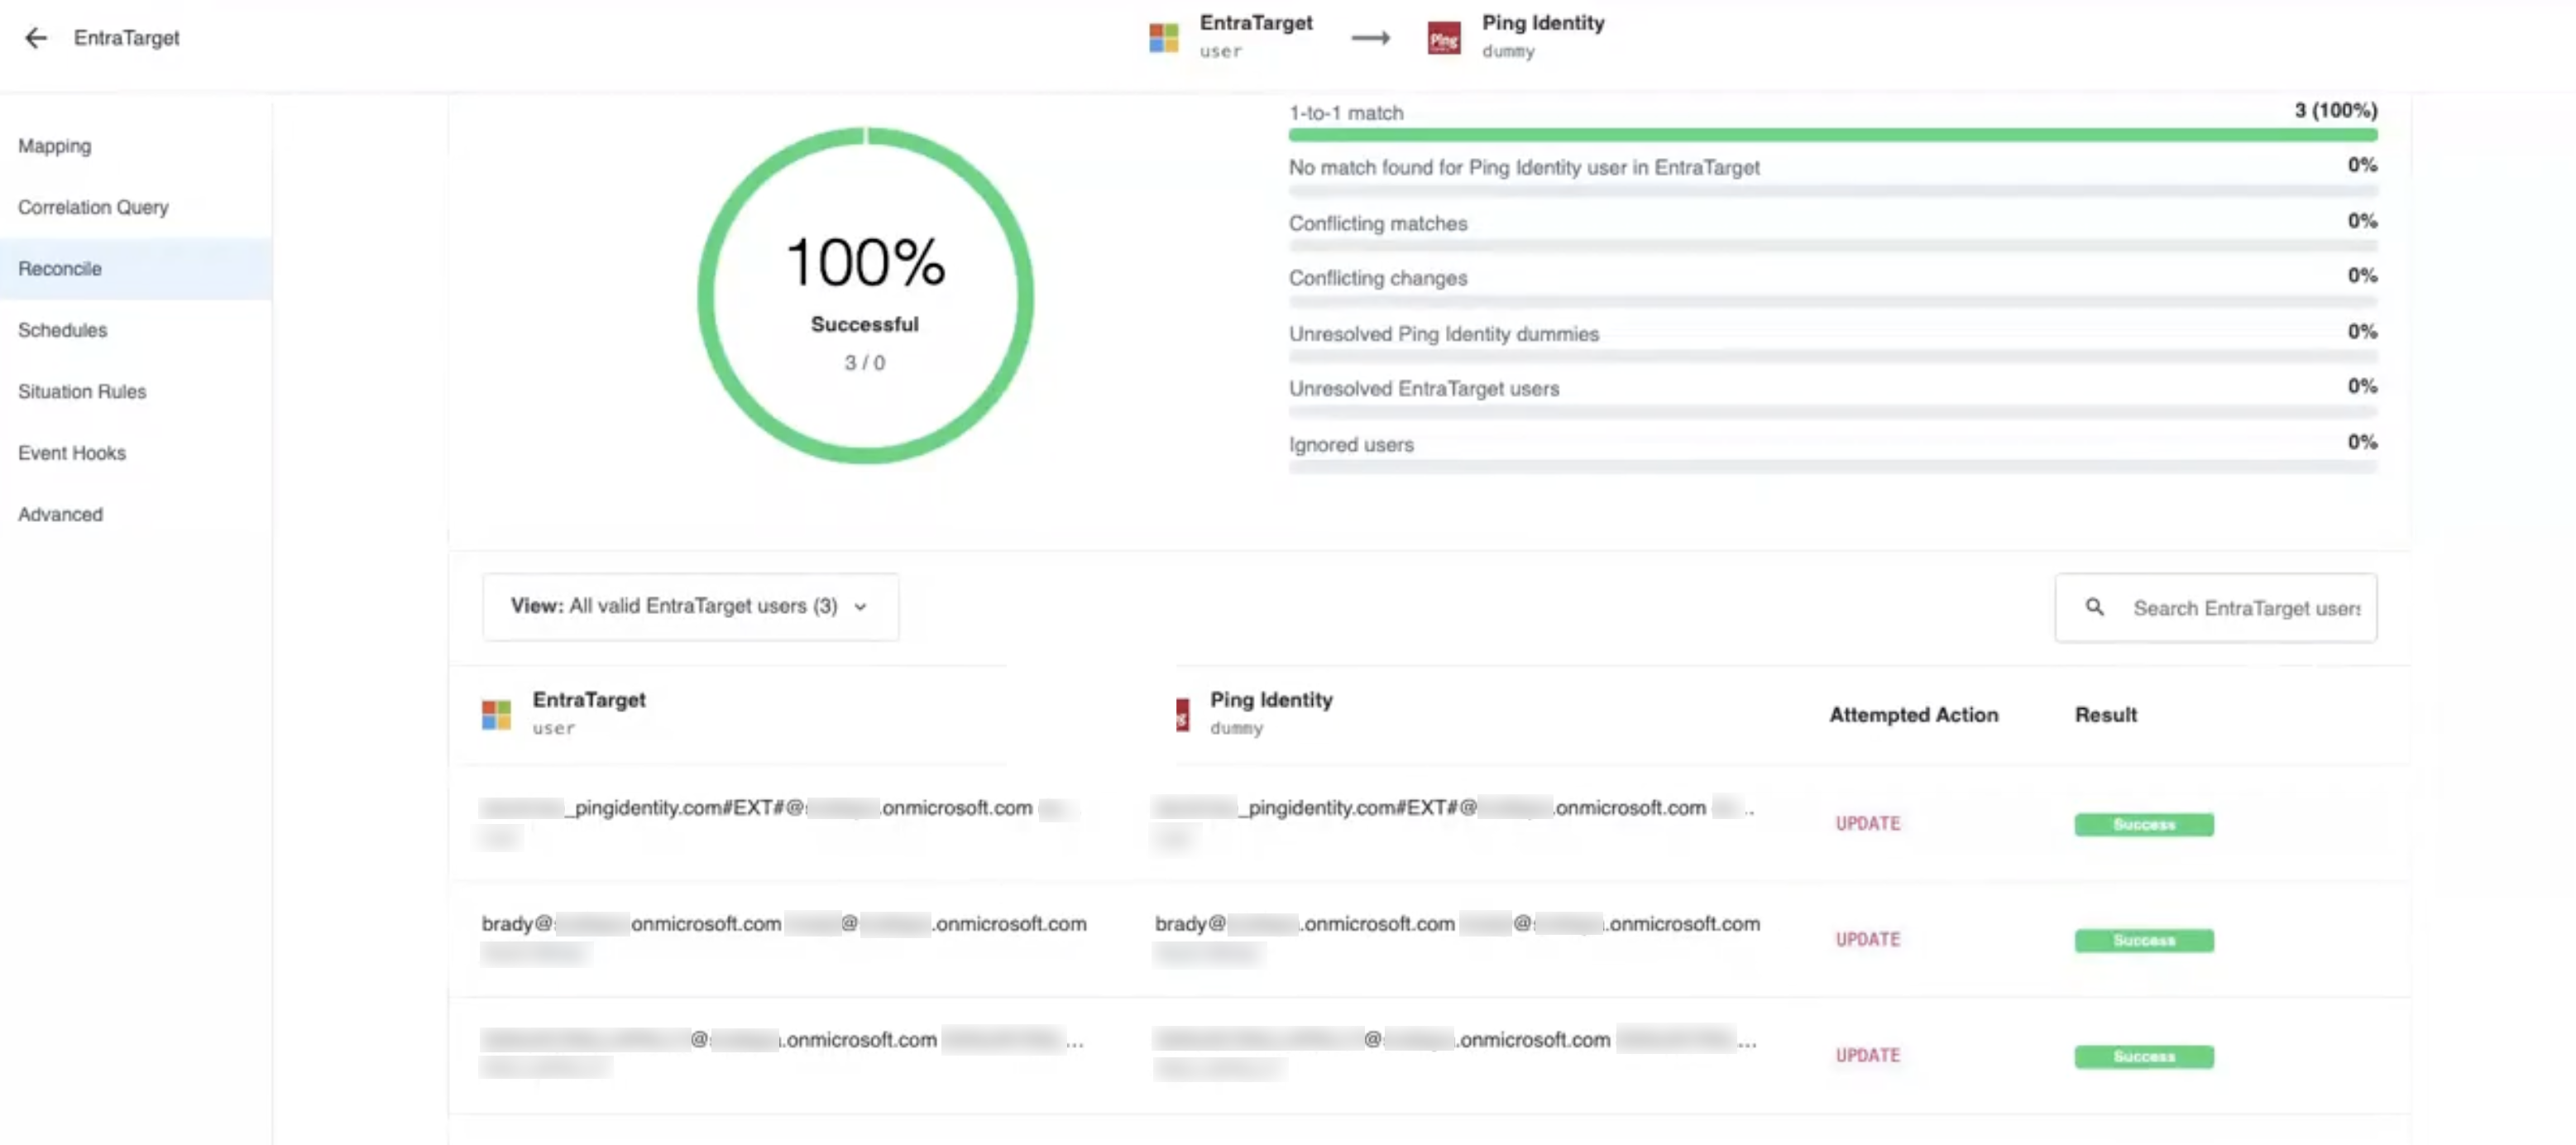
Task: Focus the Search EntraTarget users field
Action: [x=2216, y=607]
